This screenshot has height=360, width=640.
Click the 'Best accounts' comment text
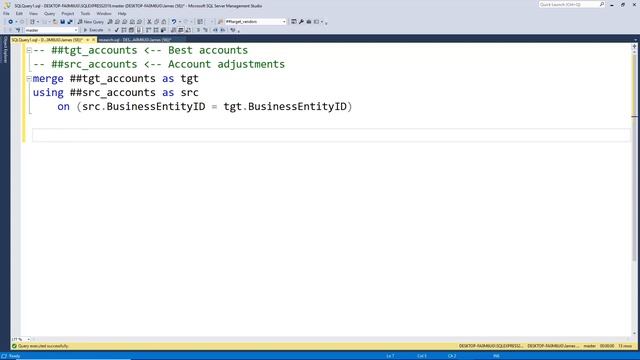click(208, 50)
